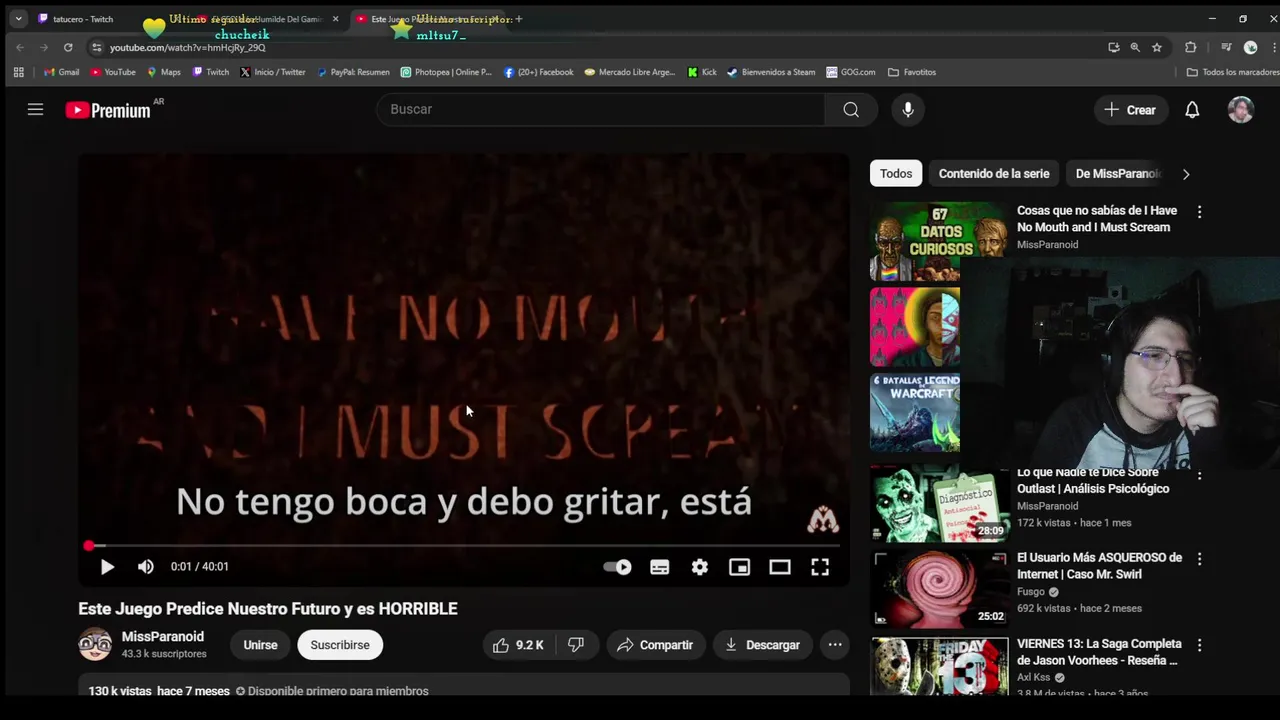Click the Crear button
The image size is (1280, 720).
1130,110
